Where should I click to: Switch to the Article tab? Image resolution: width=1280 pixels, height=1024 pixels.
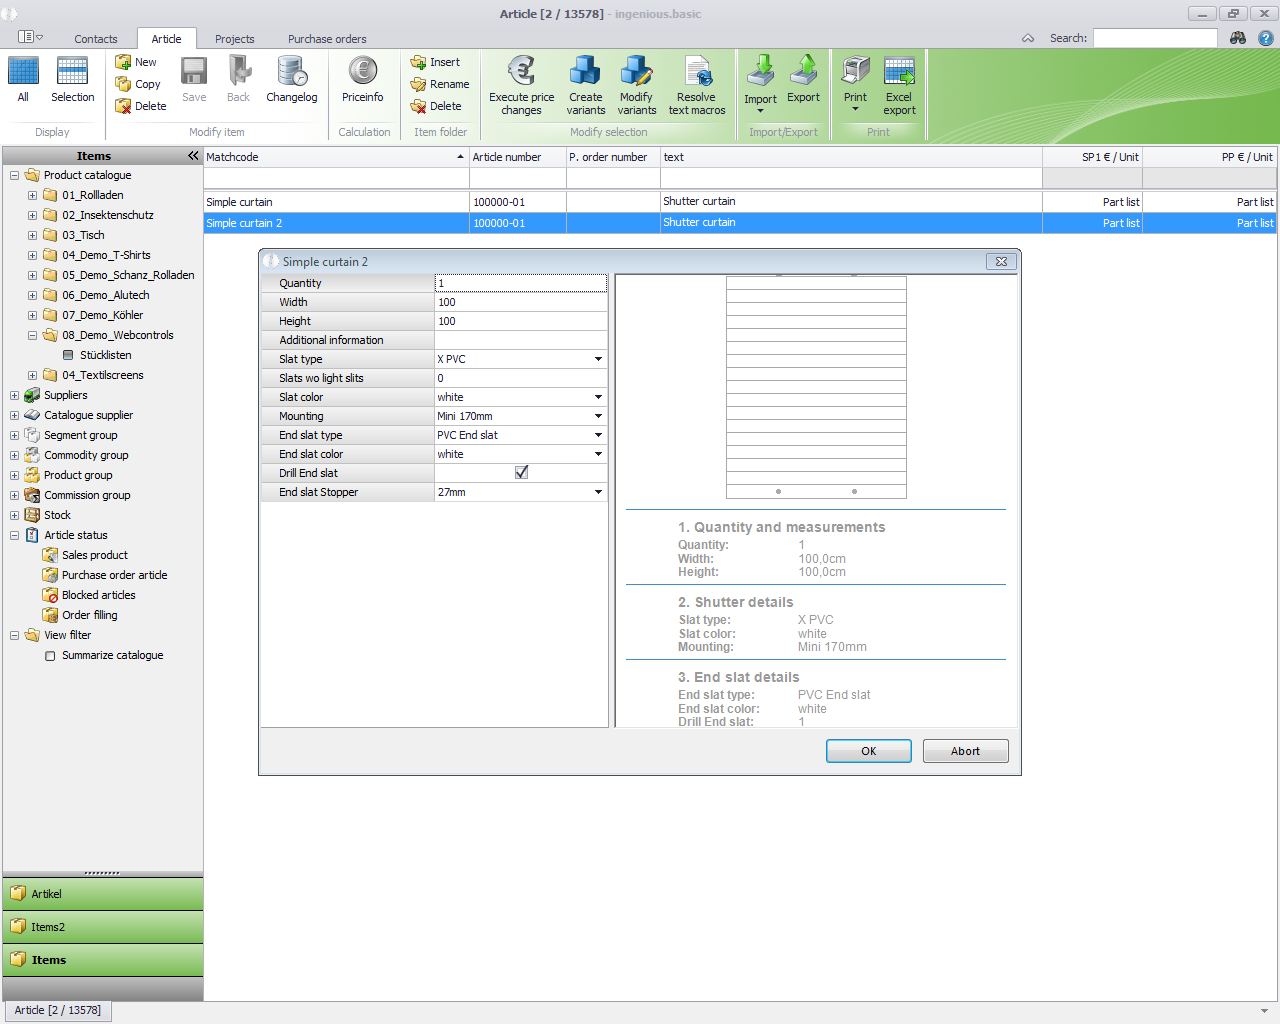pos(166,39)
